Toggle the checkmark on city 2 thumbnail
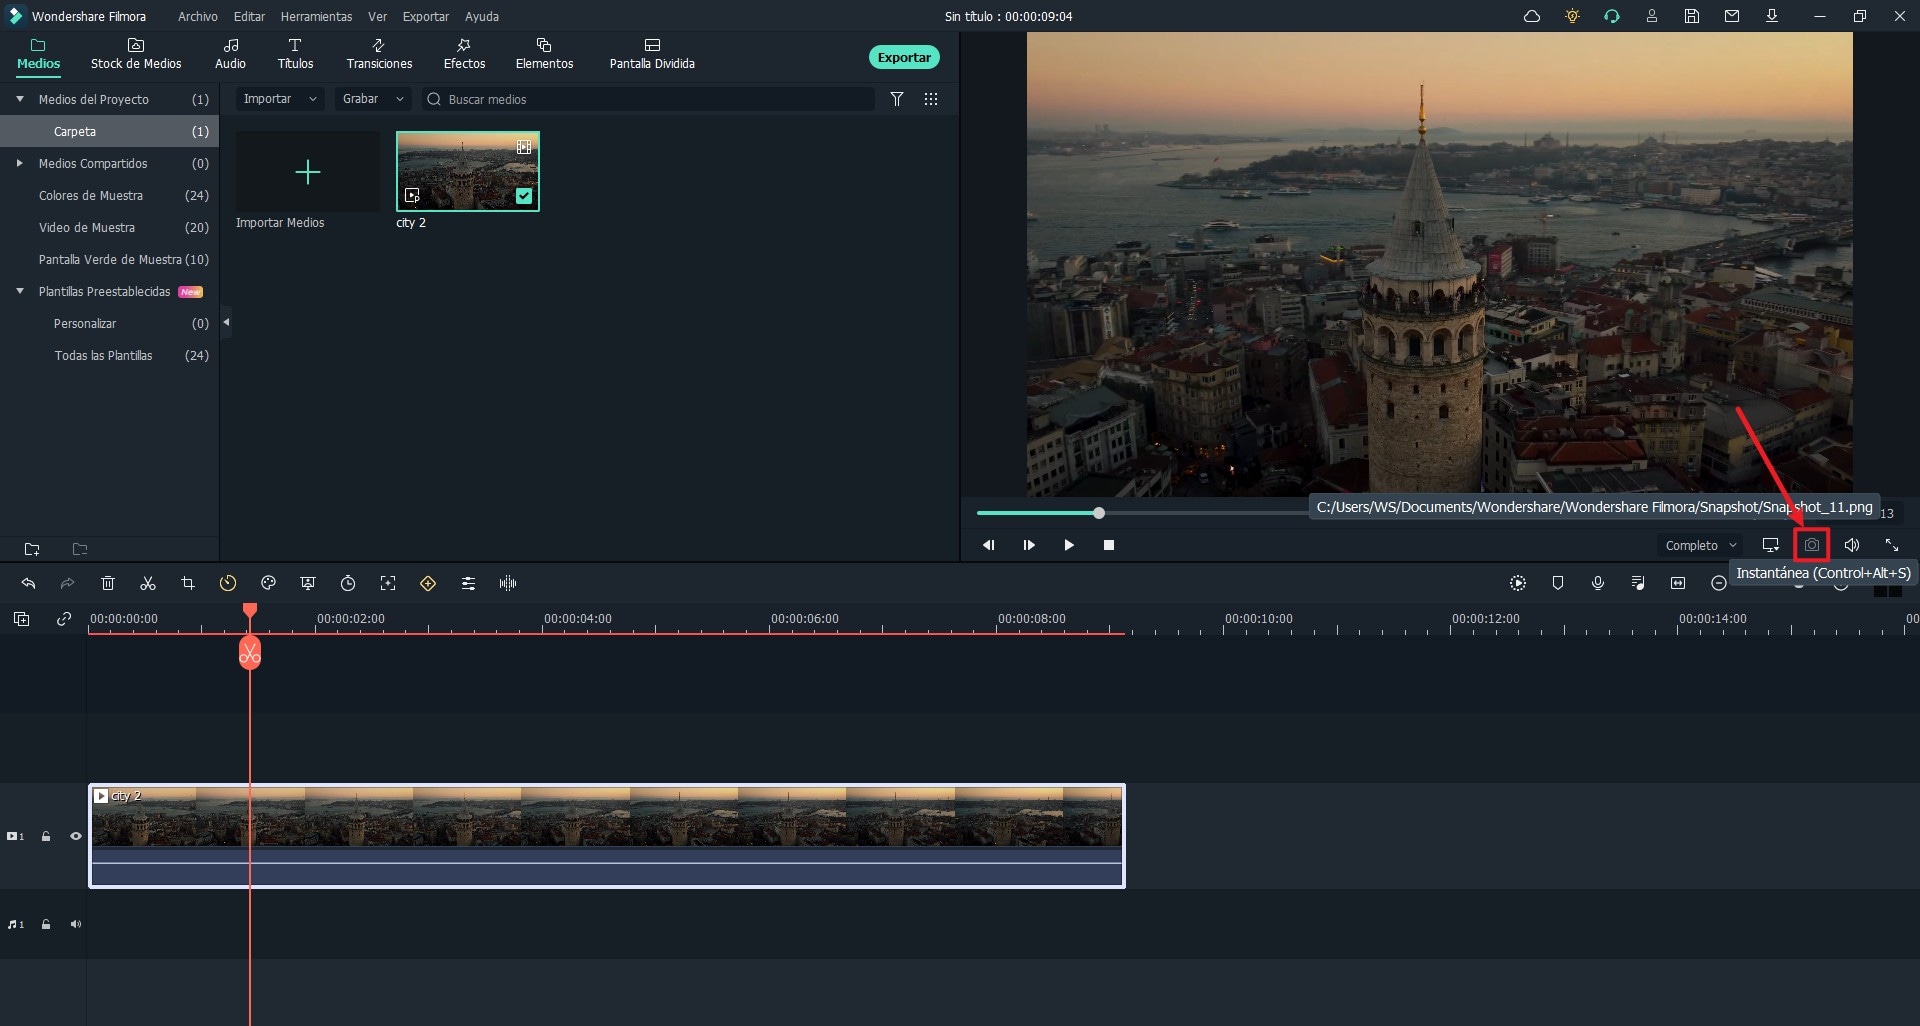The image size is (1920, 1026). 524,196
